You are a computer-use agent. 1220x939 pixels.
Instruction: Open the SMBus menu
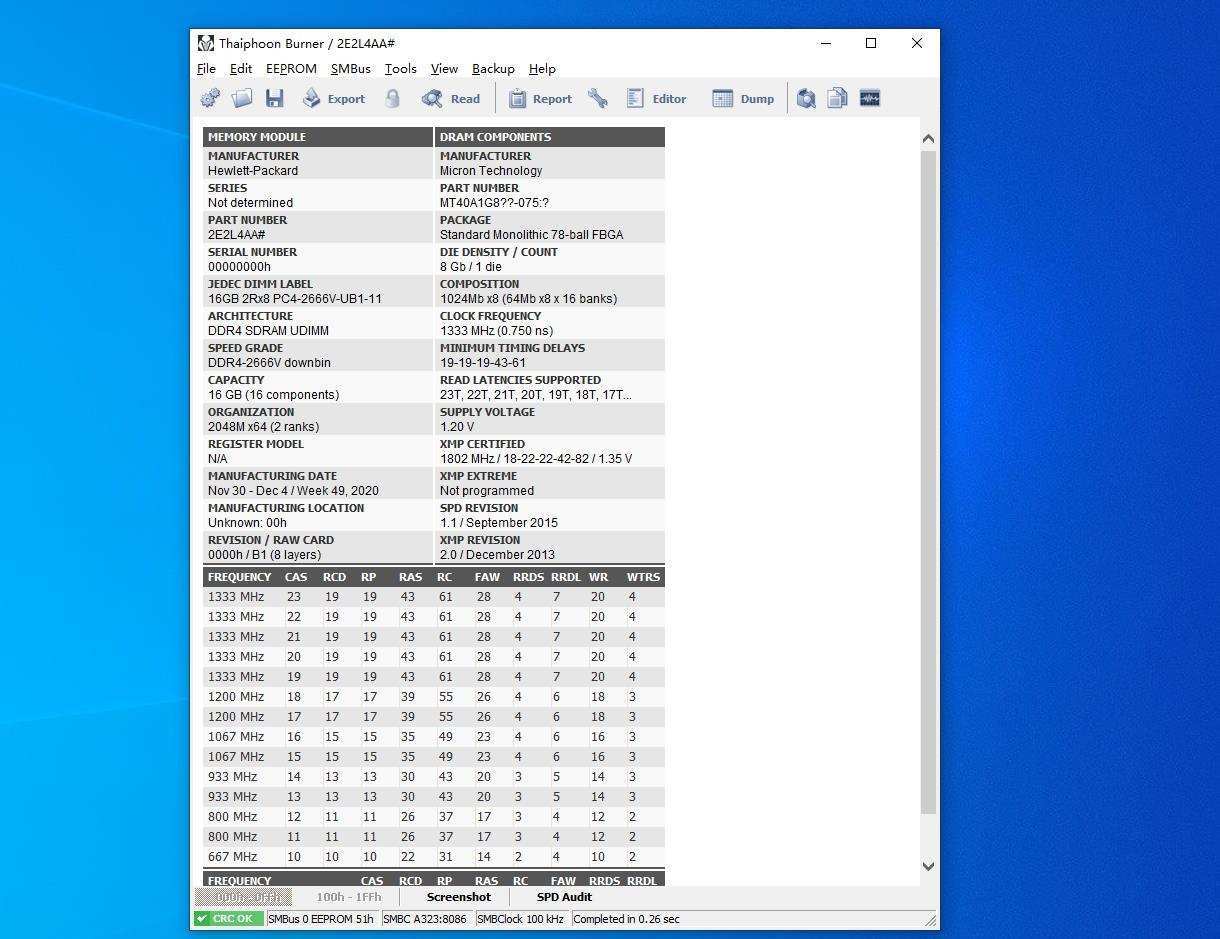[351, 69]
